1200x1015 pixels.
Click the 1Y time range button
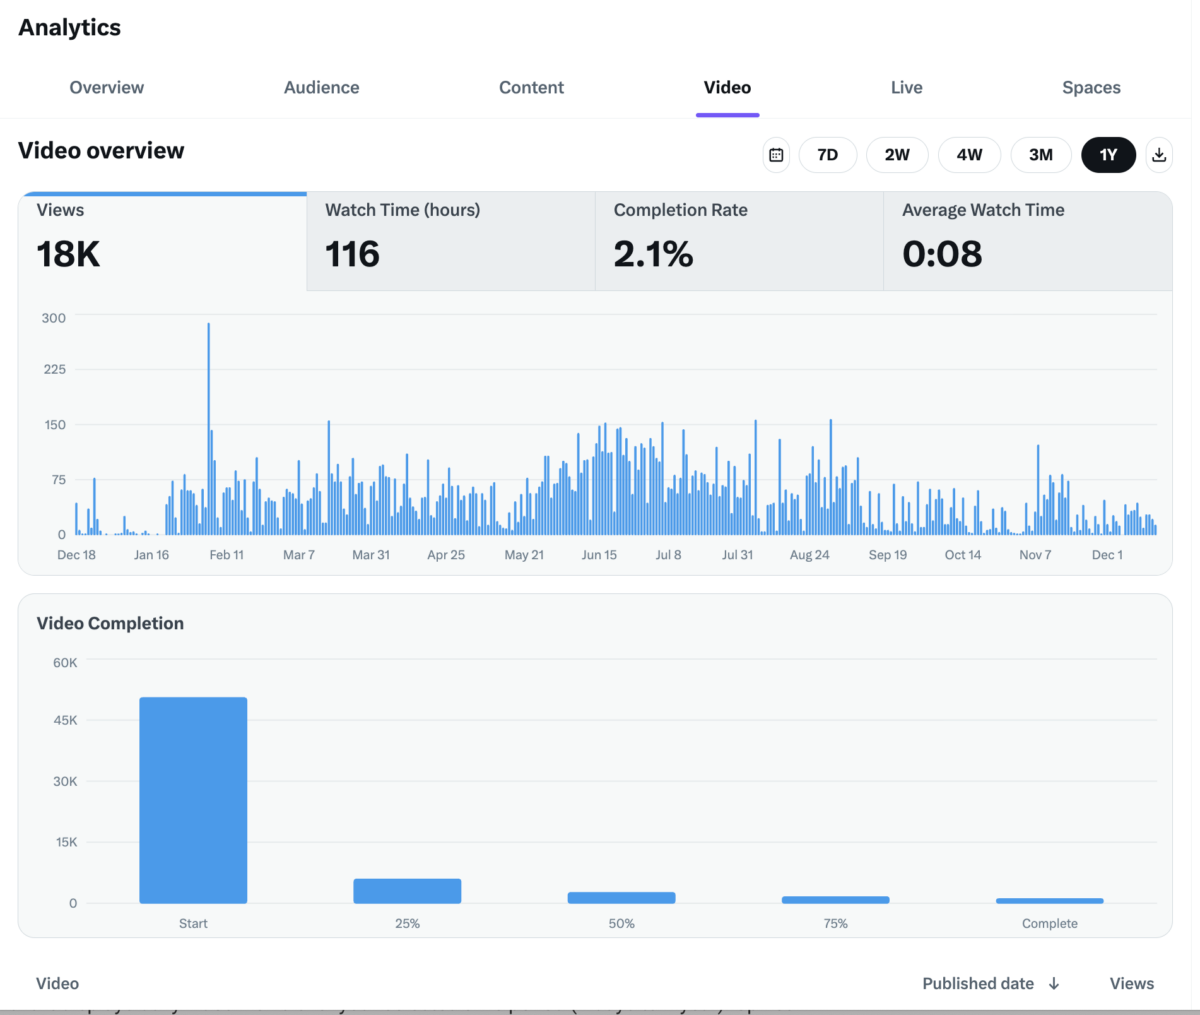(x=1108, y=155)
